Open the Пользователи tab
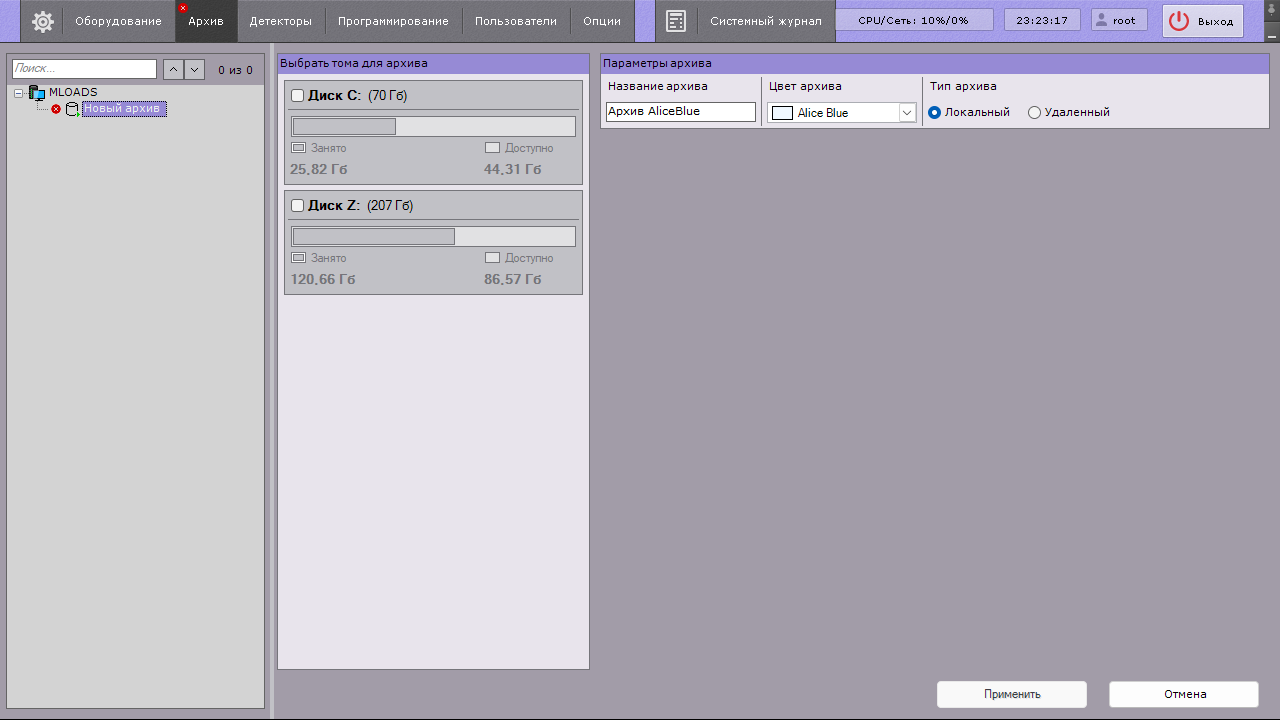The image size is (1280, 720). click(516, 21)
